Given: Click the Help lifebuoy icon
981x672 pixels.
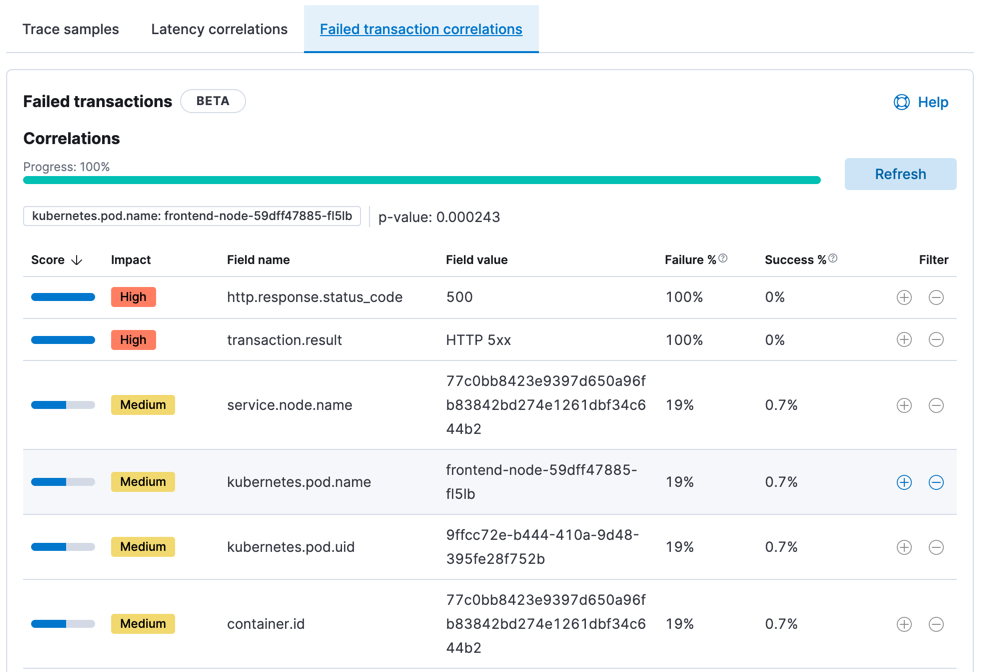Looking at the screenshot, I should 902,102.
